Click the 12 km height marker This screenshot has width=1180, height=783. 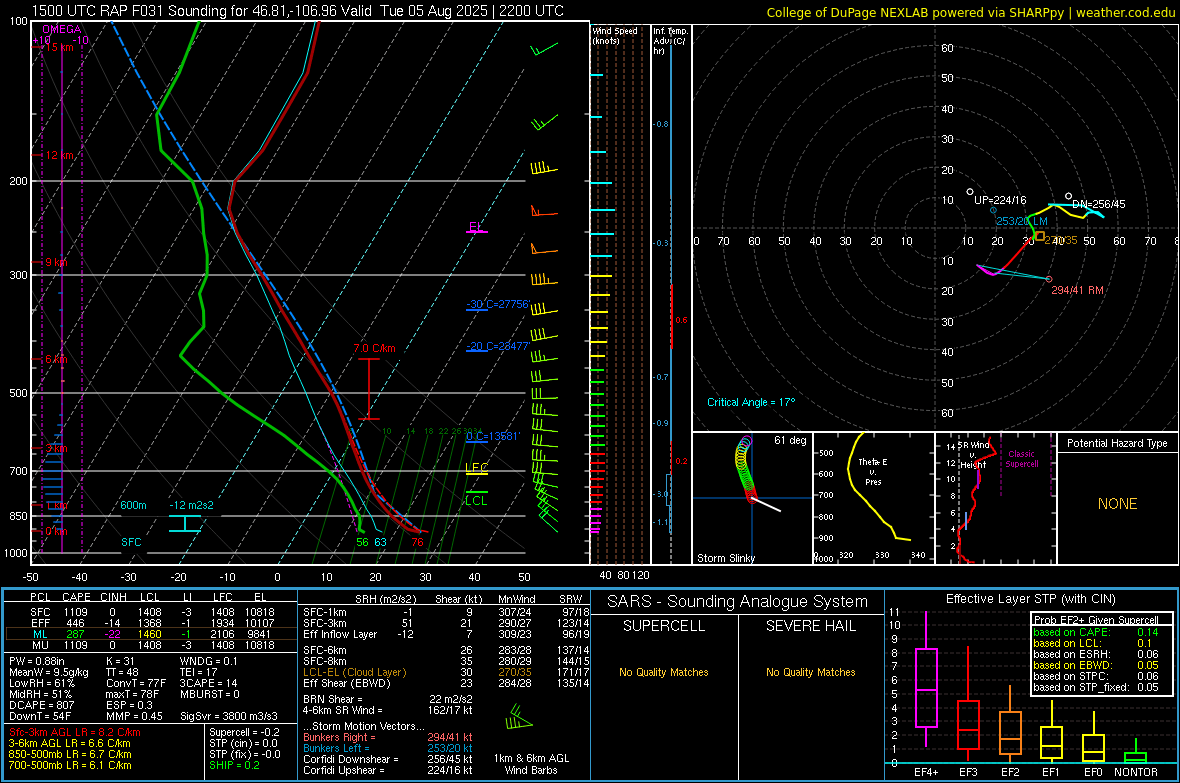click(59, 155)
